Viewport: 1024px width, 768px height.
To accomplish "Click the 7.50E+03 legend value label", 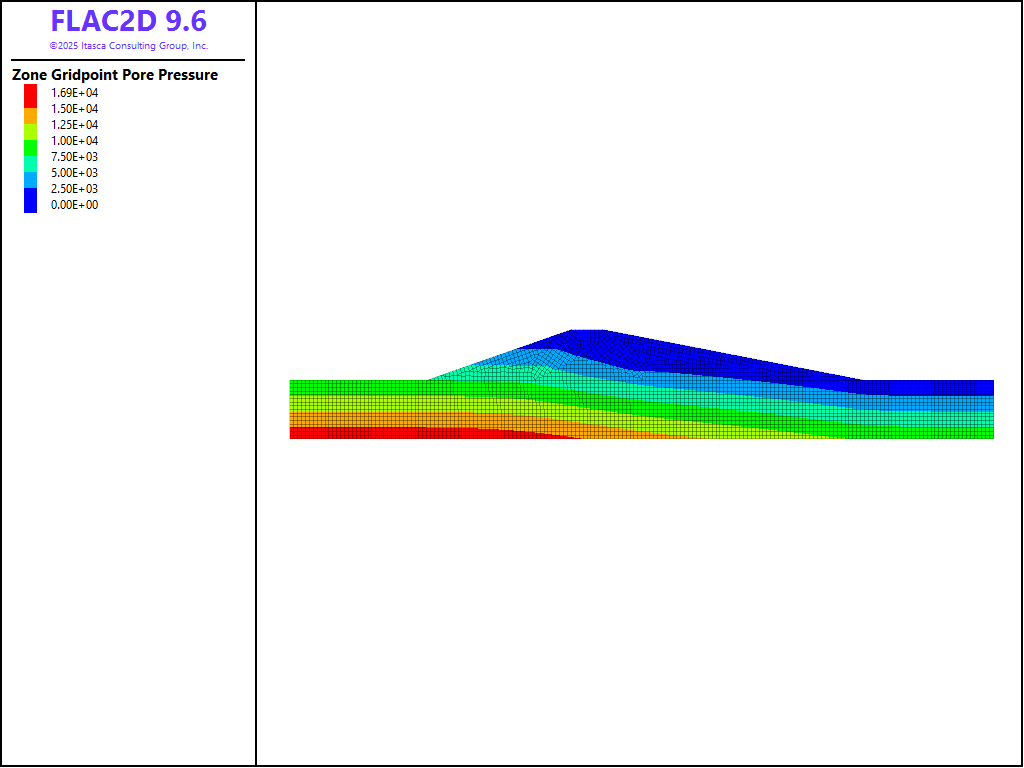I will pyautogui.click(x=75, y=157).
